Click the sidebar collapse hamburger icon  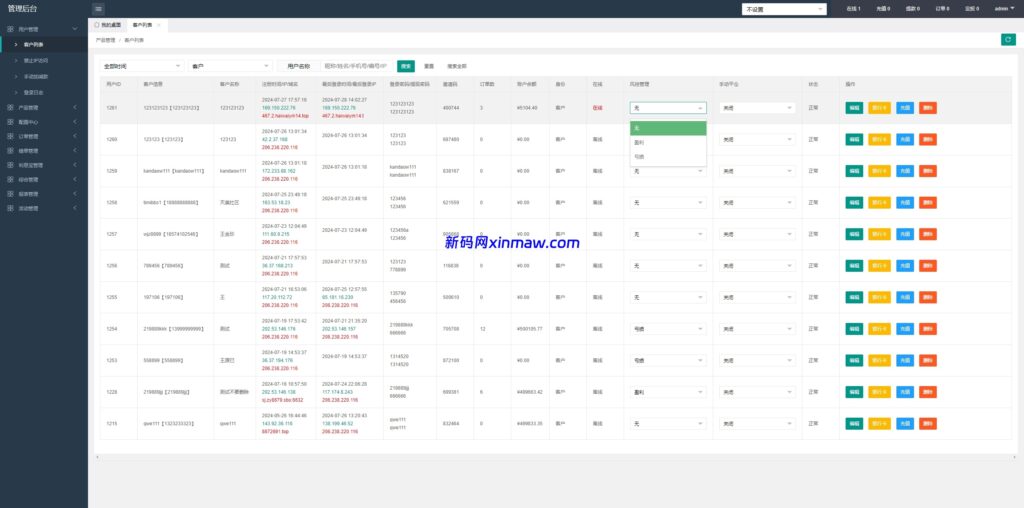click(x=98, y=9)
